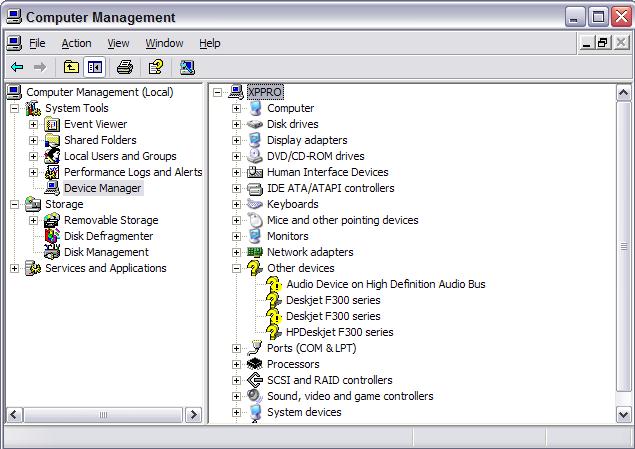This screenshot has height=449, width=635.
Task: Select Audio Device on High Definition Audio Bus
Action: click(385, 284)
